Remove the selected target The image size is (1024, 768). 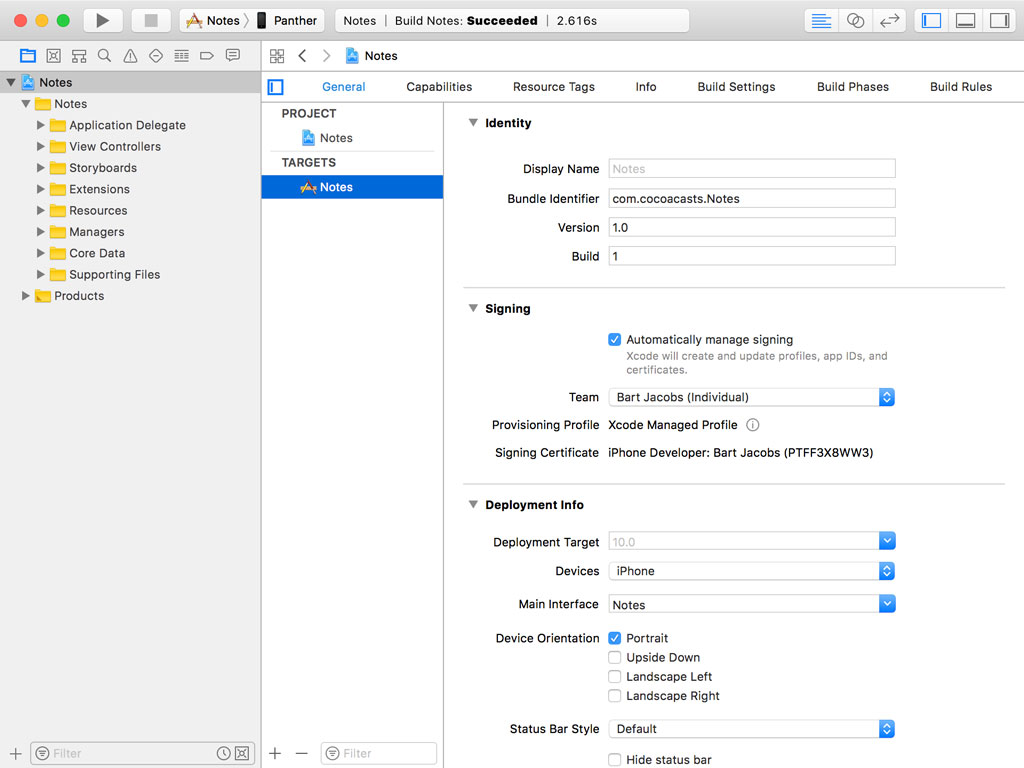tap(301, 754)
